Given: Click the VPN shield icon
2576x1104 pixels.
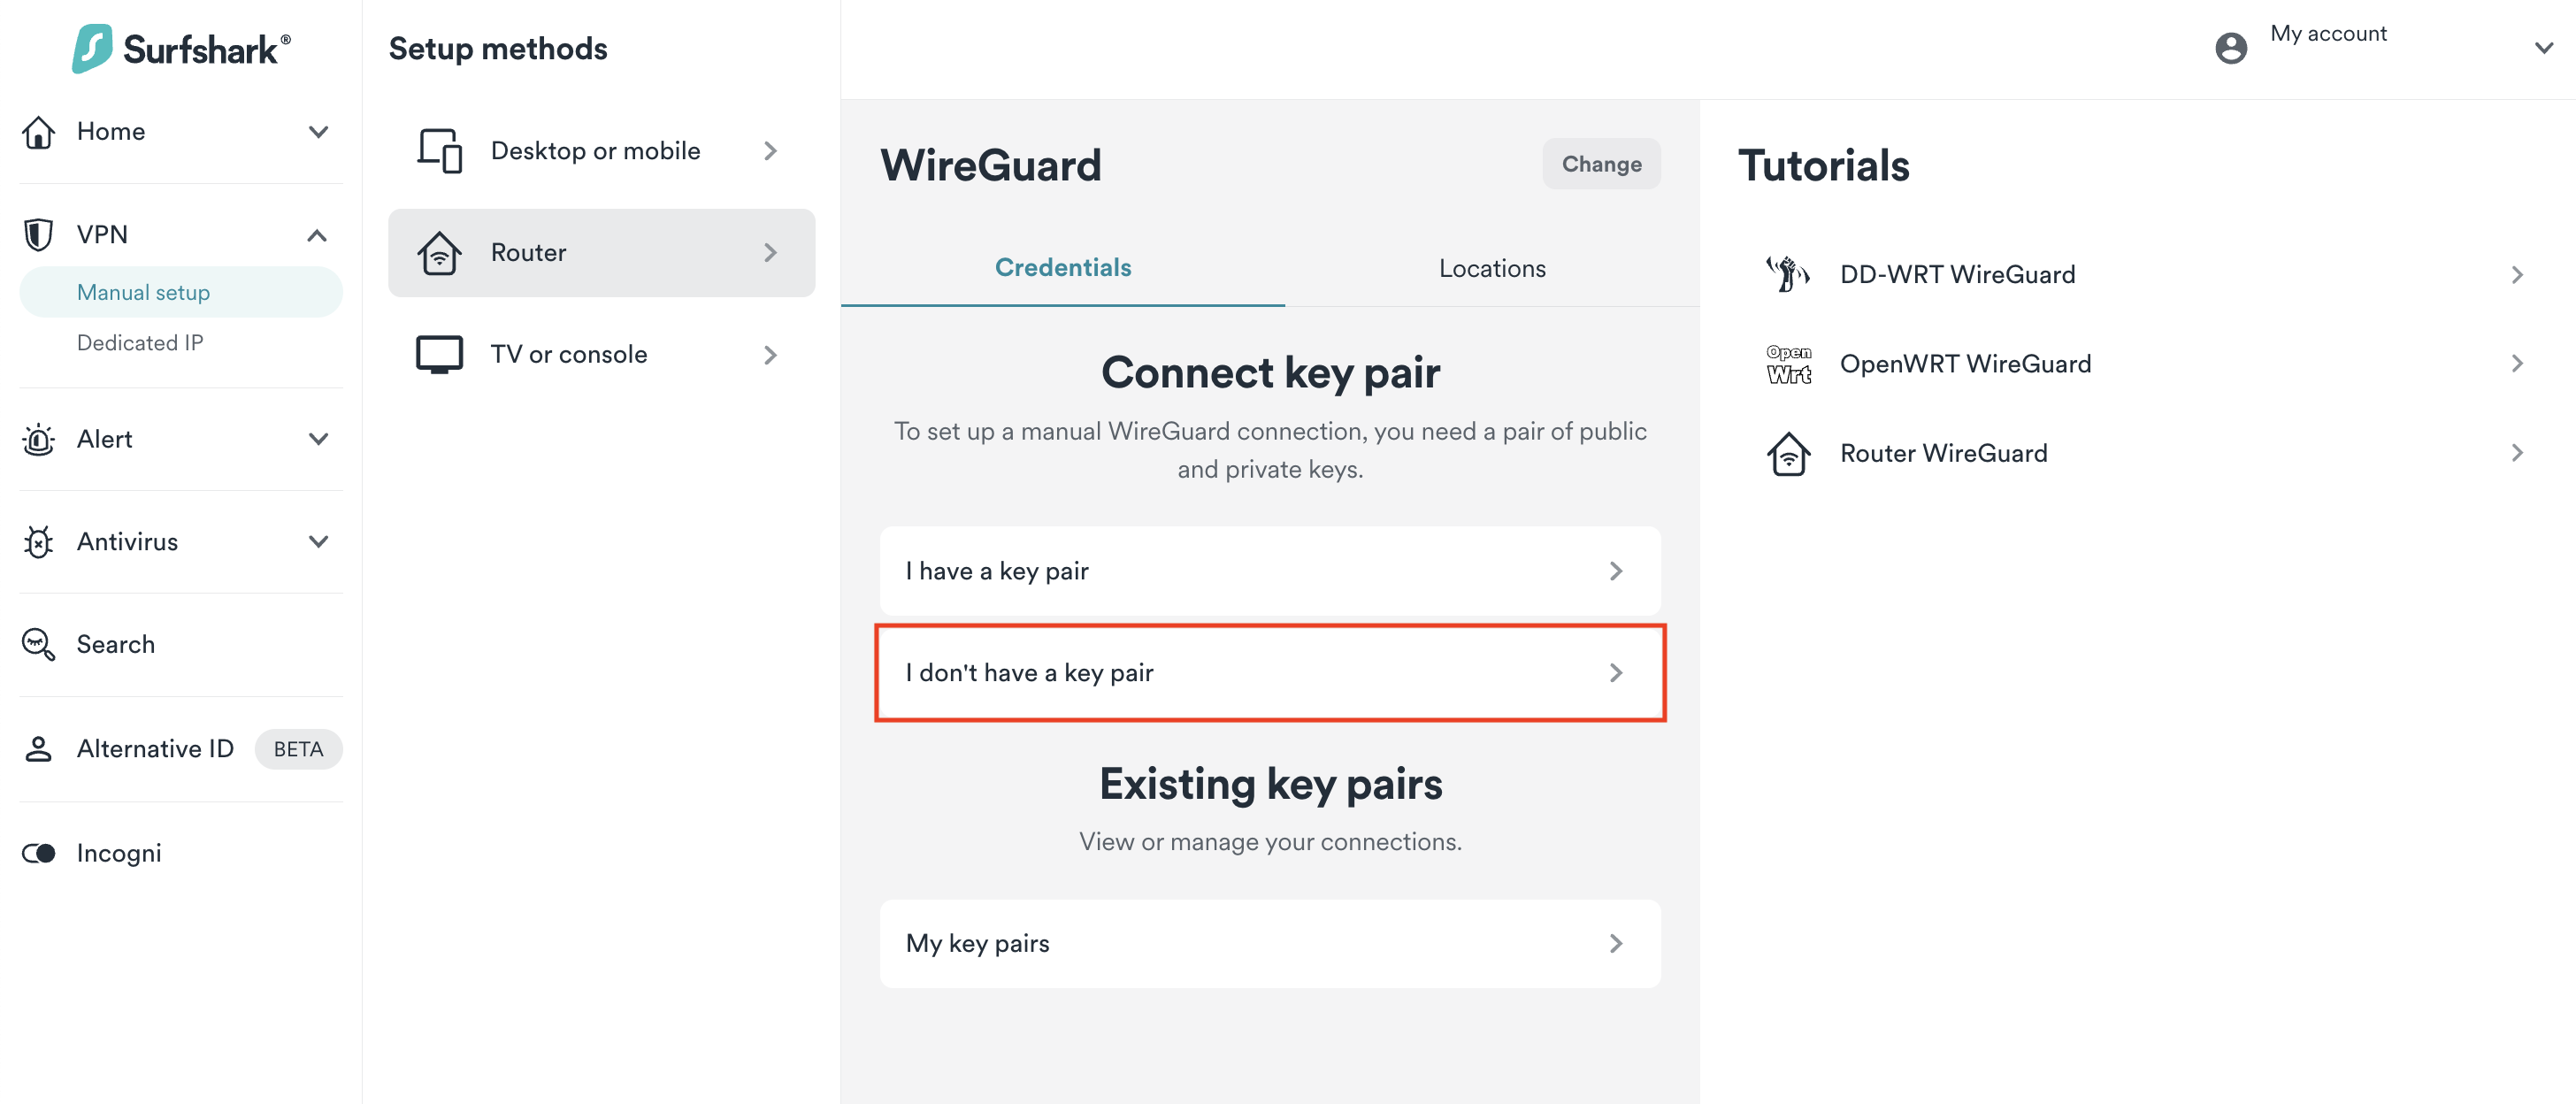Looking at the screenshot, I should coord(39,234).
